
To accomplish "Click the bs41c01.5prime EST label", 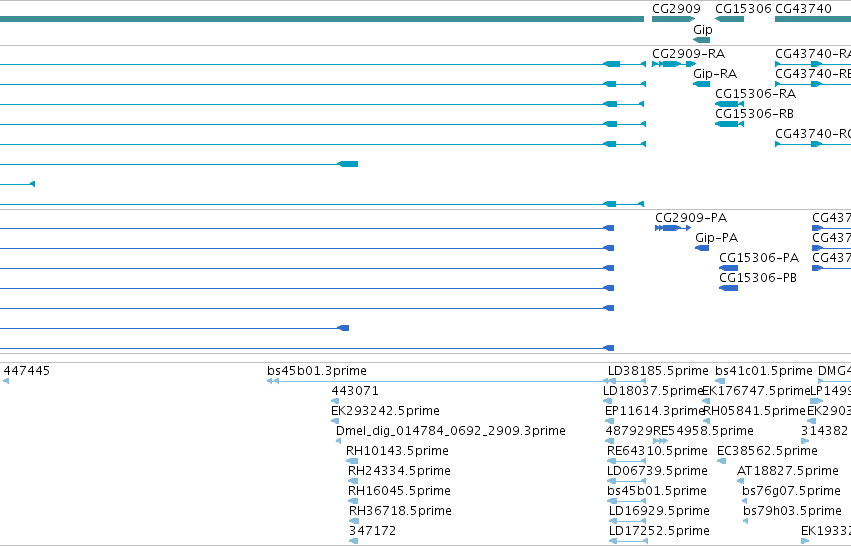I will coord(764,371).
